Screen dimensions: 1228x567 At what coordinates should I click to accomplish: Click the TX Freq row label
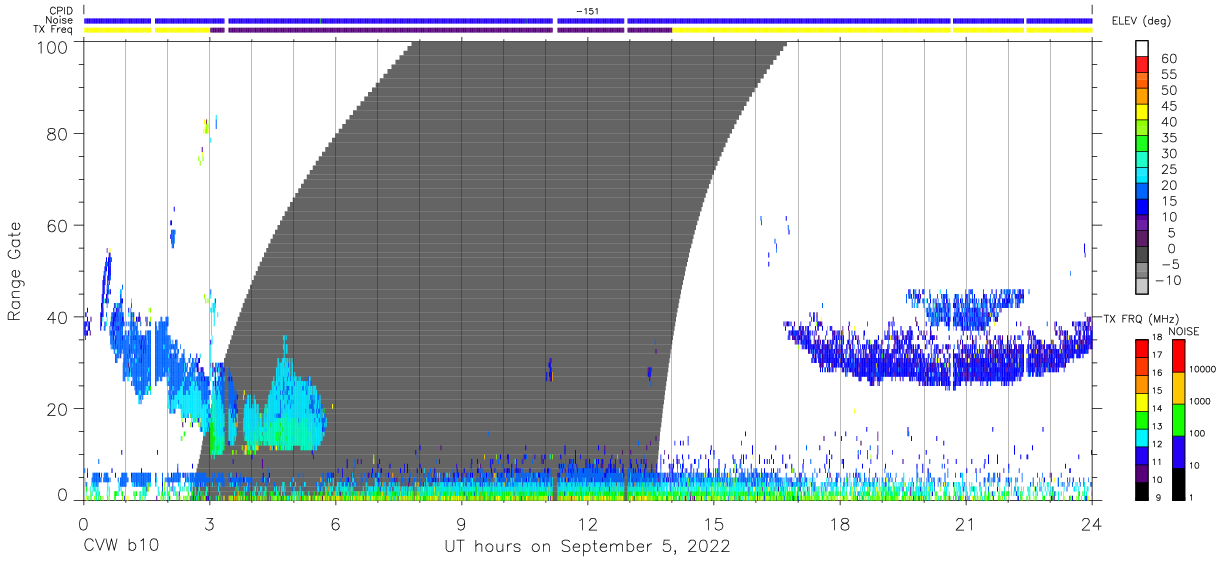click(54, 29)
